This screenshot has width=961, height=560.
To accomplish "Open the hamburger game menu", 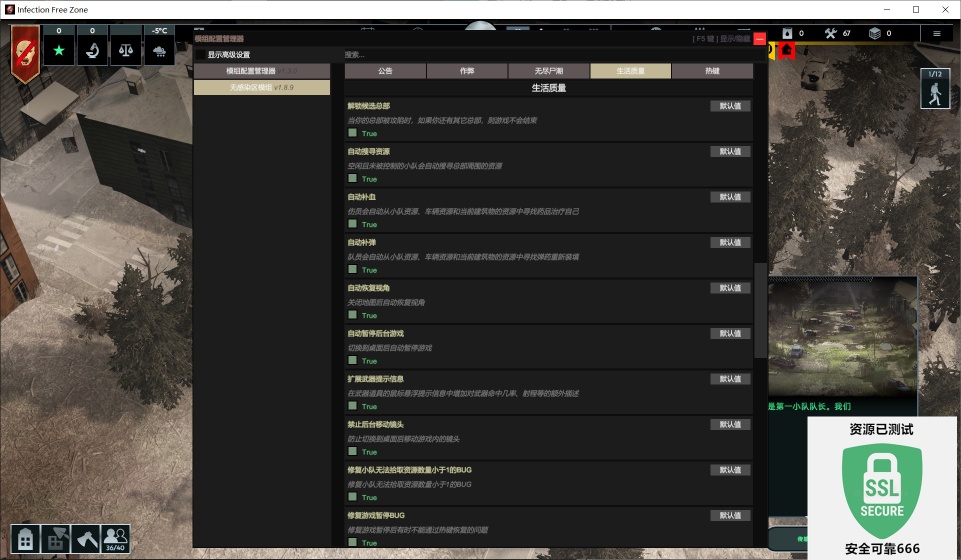I will point(936,34).
